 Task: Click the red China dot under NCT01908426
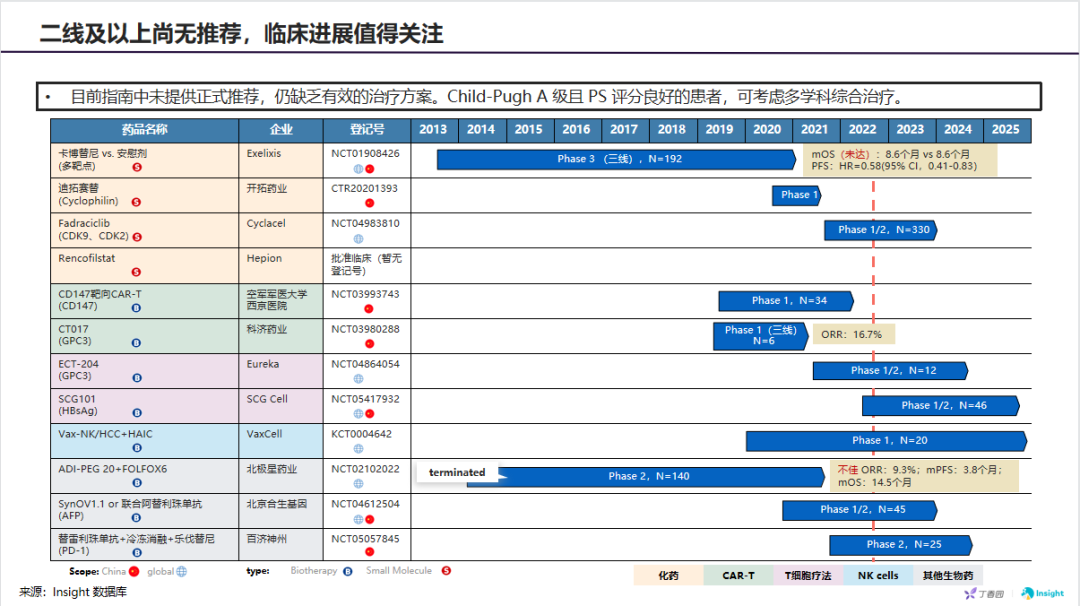coord(370,169)
